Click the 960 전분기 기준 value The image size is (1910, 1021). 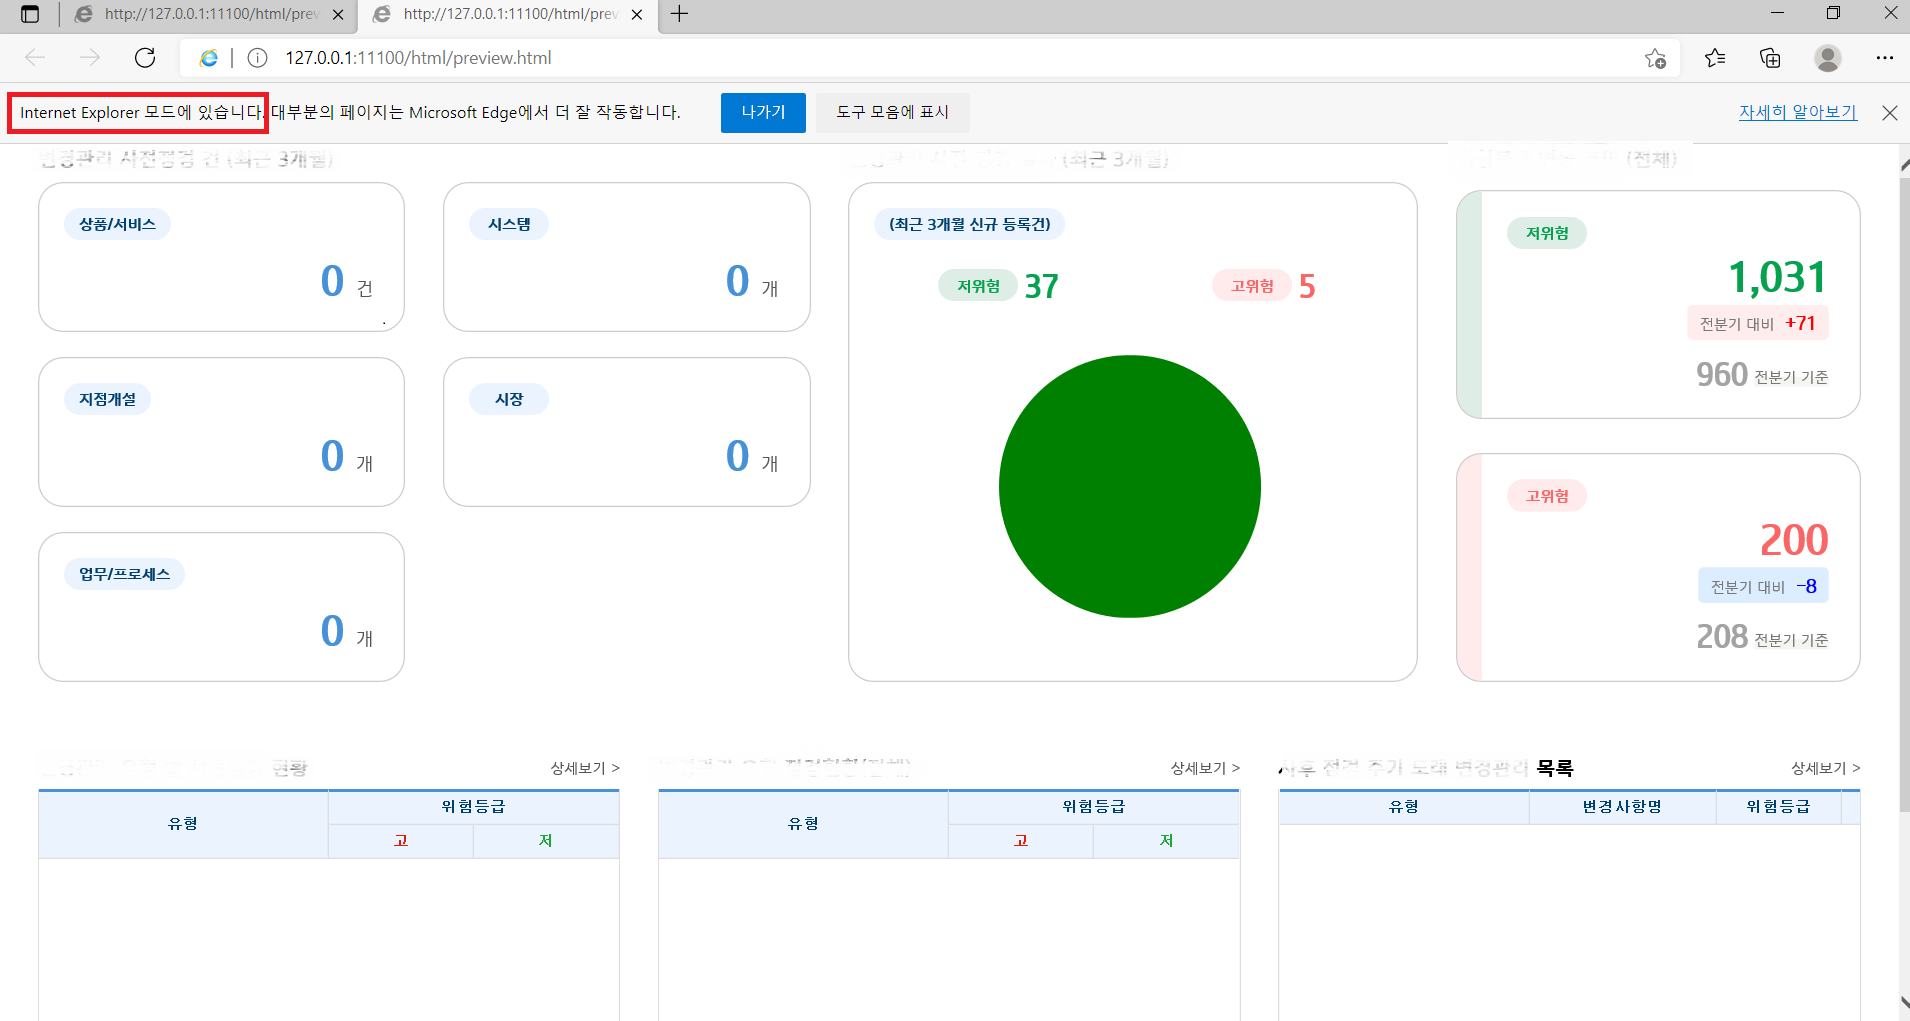click(x=1762, y=375)
